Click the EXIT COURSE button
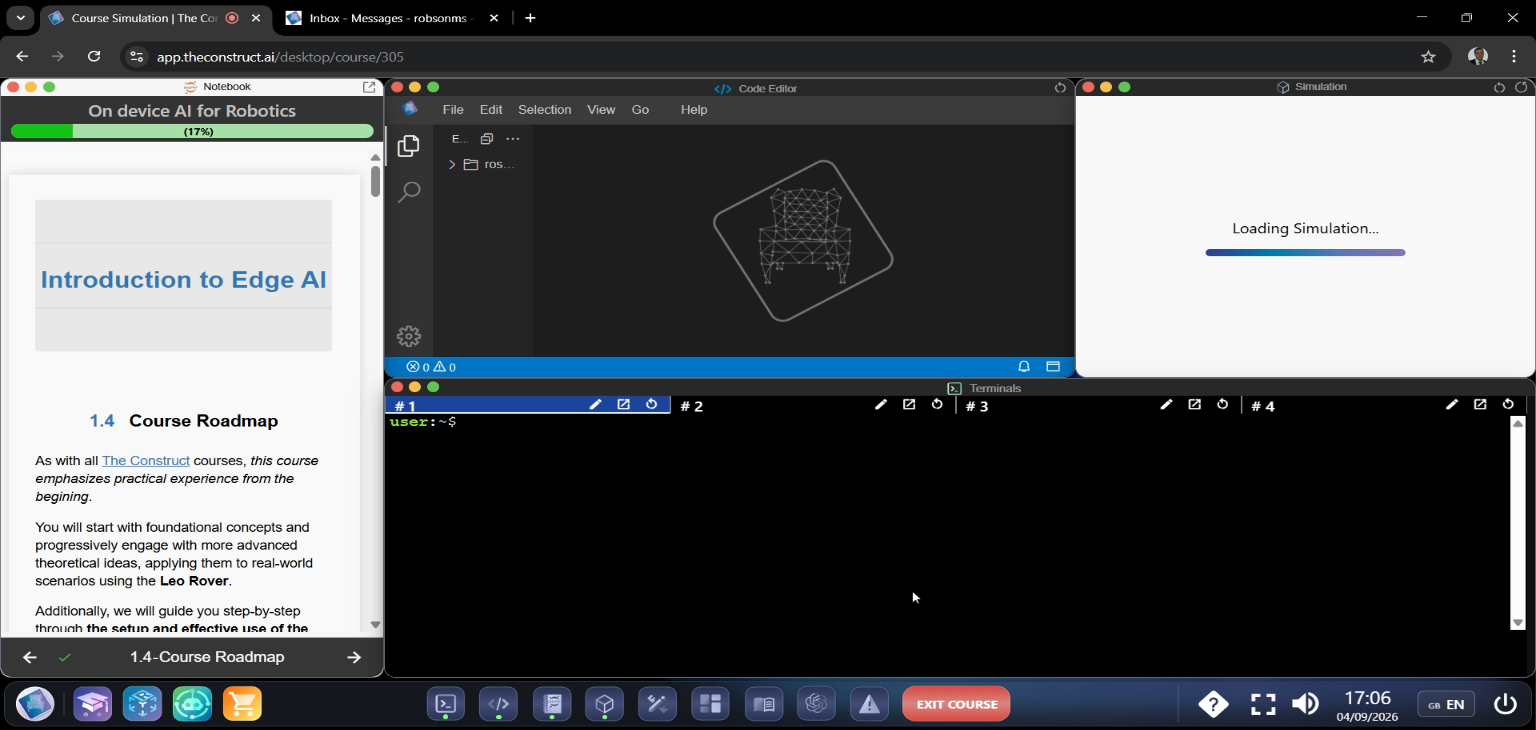Image resolution: width=1536 pixels, height=730 pixels. point(956,704)
